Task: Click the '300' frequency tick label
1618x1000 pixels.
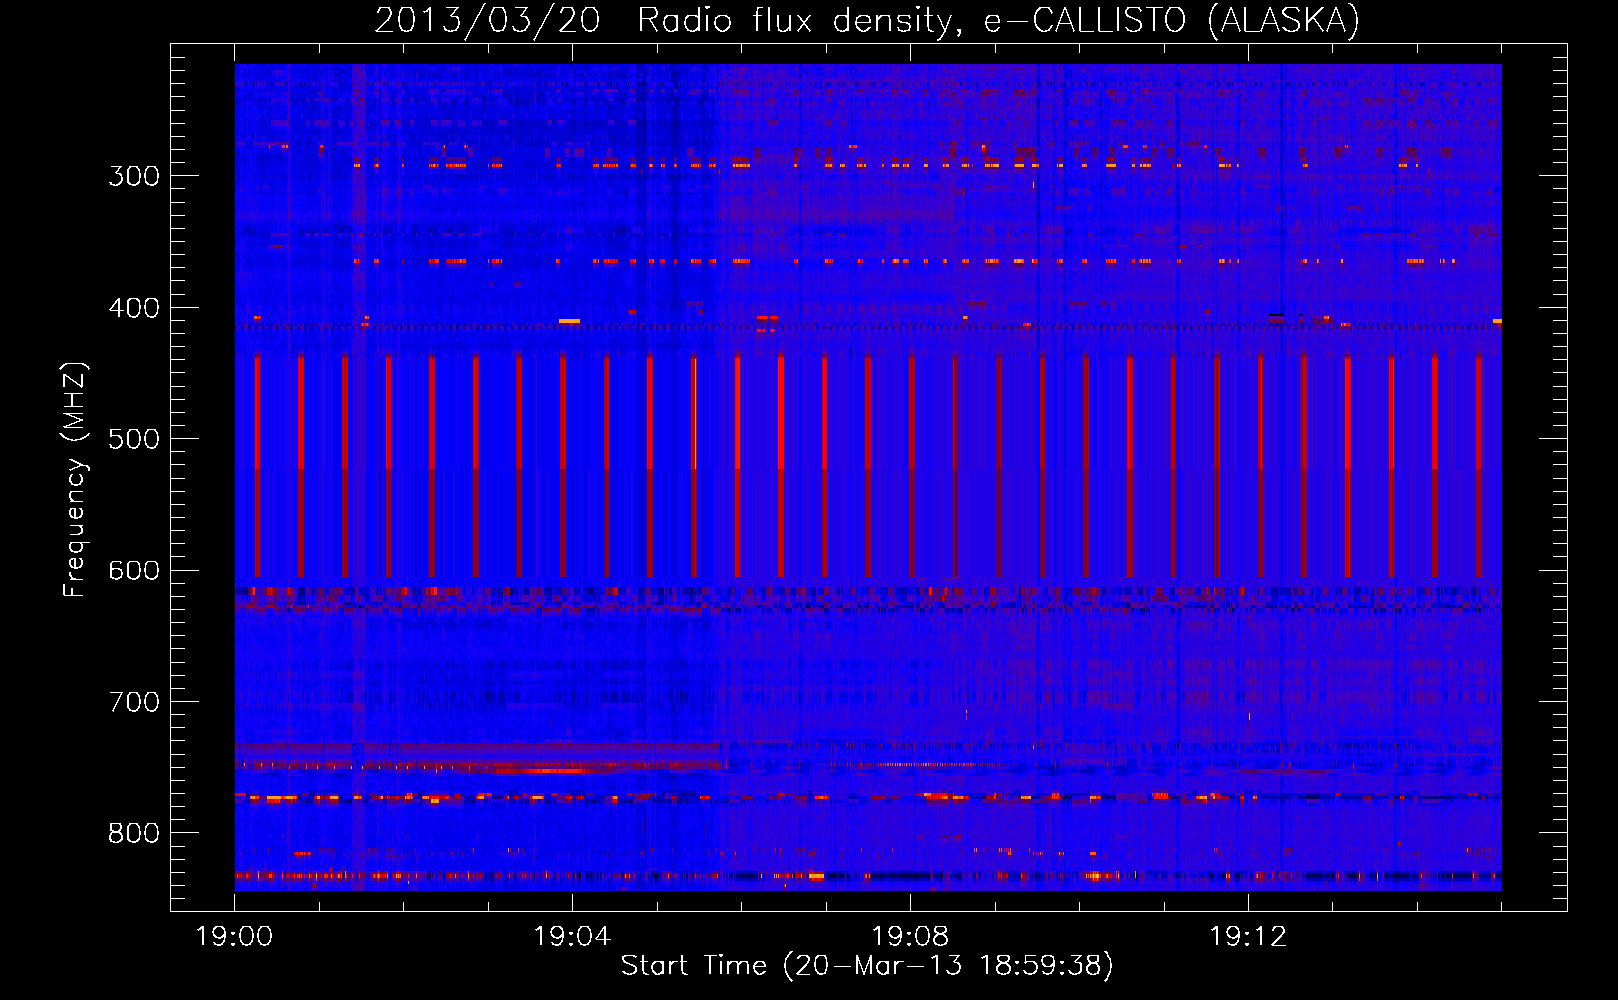Action: 133,176
